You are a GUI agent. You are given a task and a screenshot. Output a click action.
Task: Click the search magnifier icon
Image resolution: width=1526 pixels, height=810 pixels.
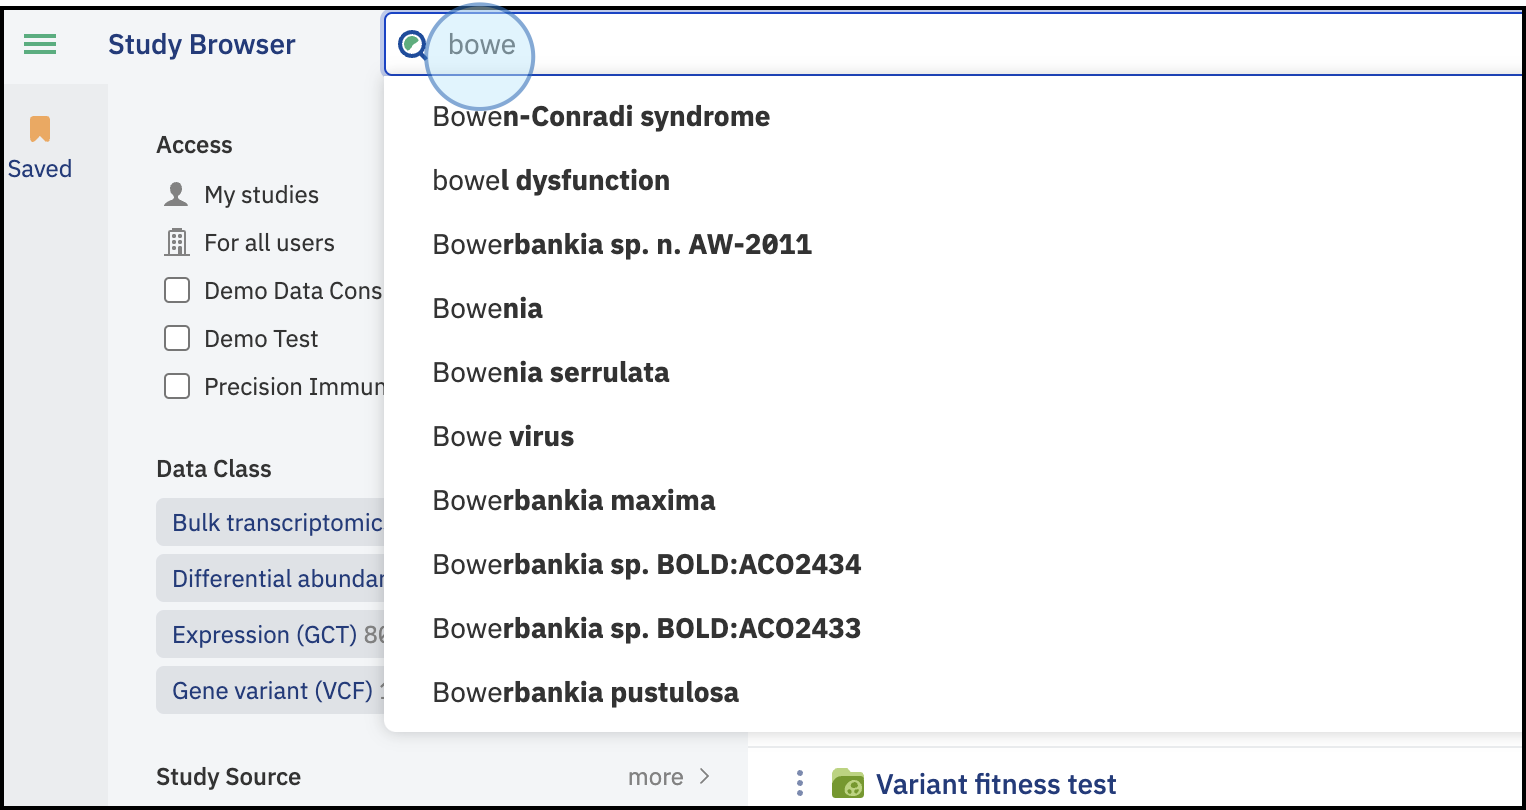coord(412,45)
